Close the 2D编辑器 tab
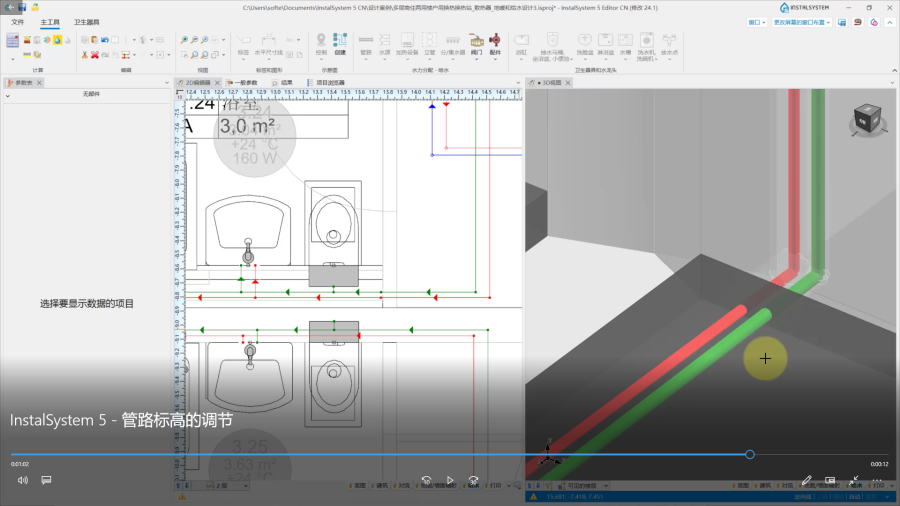Screen dimensions: 900x506 pos(218,83)
